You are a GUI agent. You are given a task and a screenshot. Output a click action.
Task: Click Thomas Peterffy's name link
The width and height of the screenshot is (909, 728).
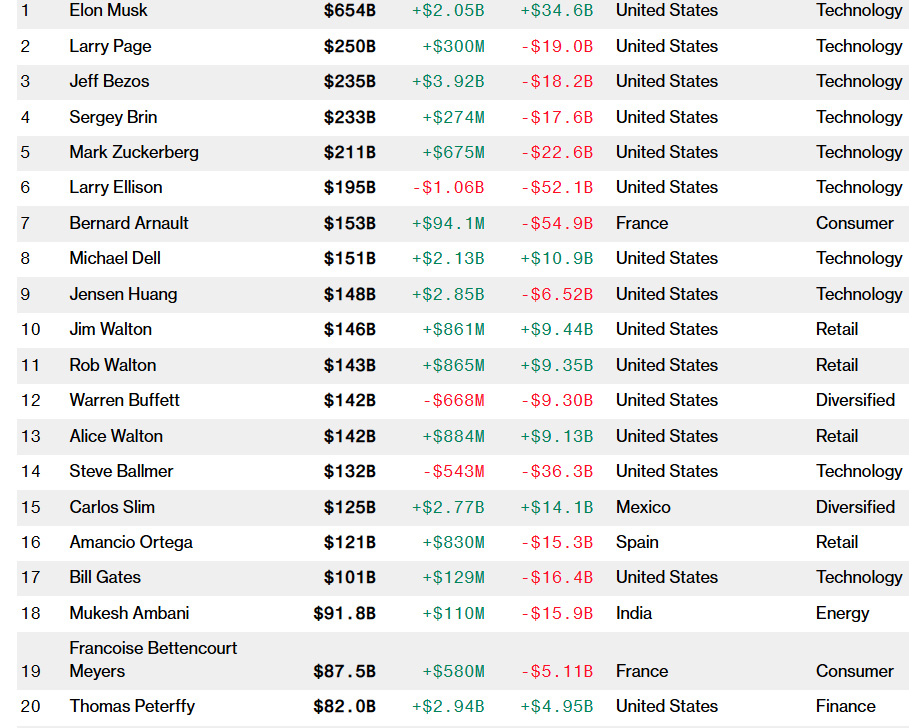132,706
